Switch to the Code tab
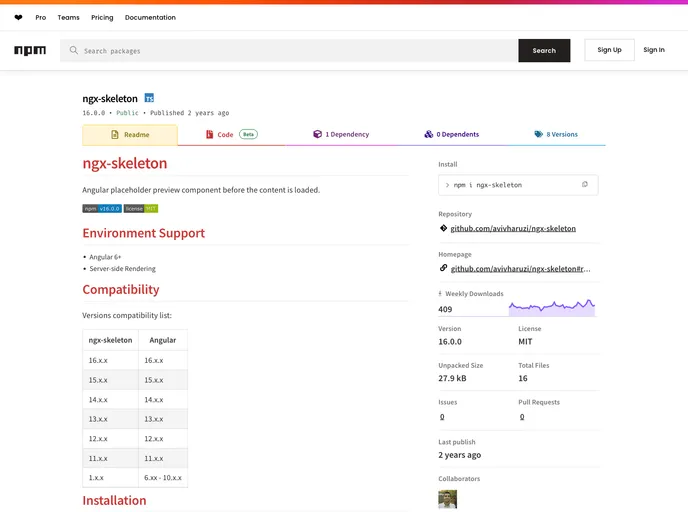This screenshot has width=688, height=512. [231, 135]
